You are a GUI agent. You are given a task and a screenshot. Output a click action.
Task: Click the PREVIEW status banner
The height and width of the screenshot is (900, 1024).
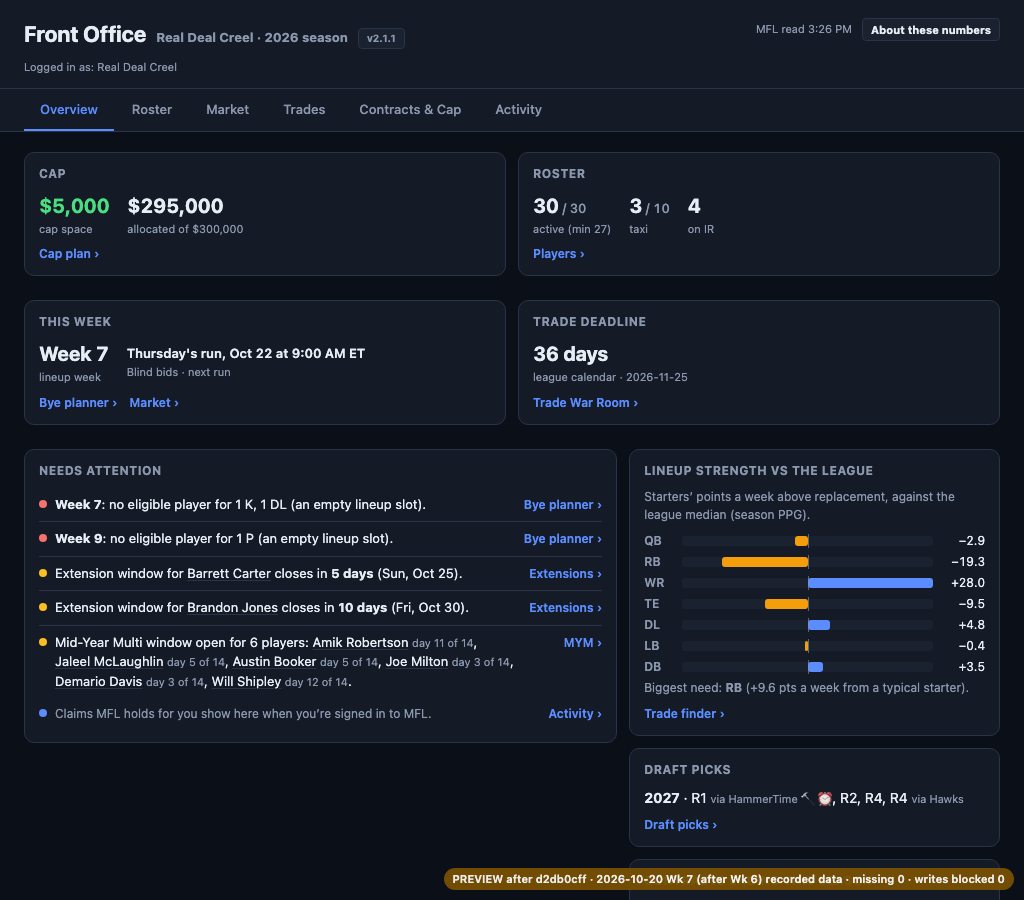pyautogui.click(x=728, y=879)
